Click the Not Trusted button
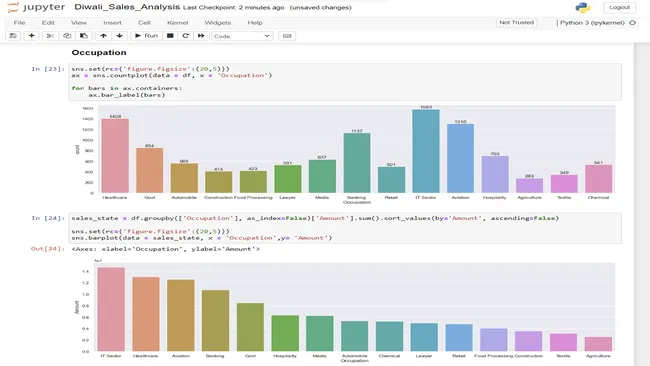 tap(517, 23)
